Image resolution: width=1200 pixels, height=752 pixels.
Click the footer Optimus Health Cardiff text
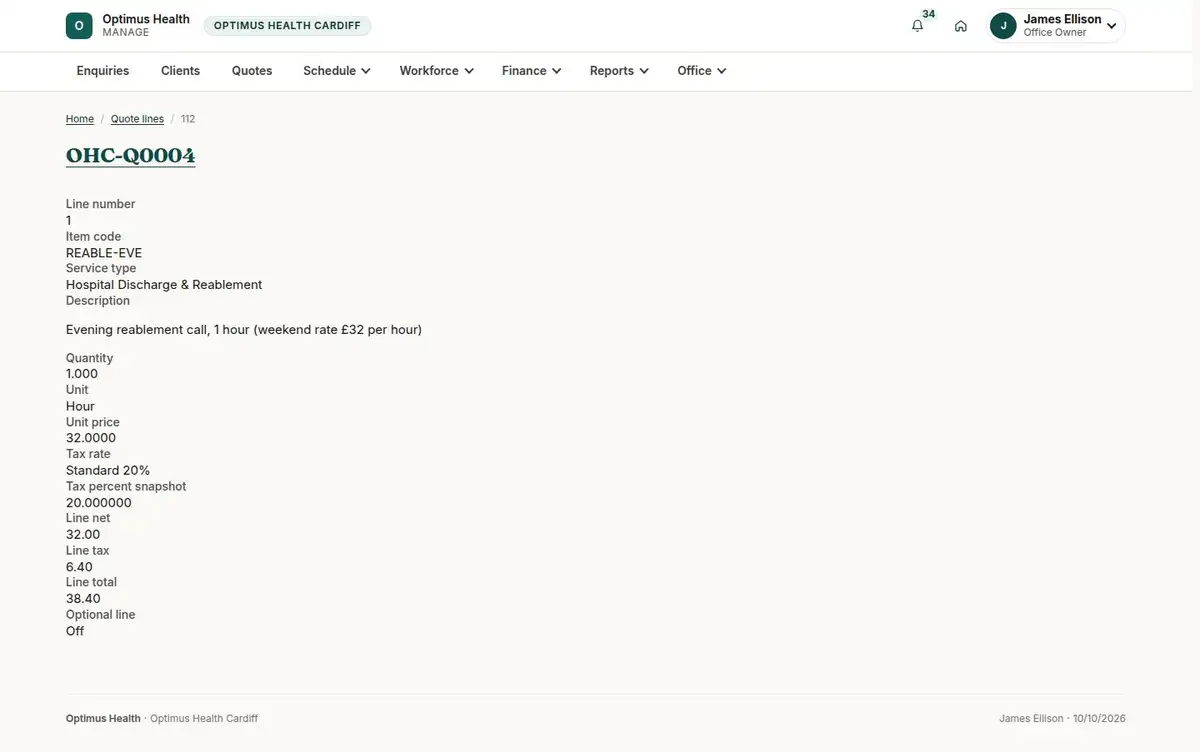point(204,719)
